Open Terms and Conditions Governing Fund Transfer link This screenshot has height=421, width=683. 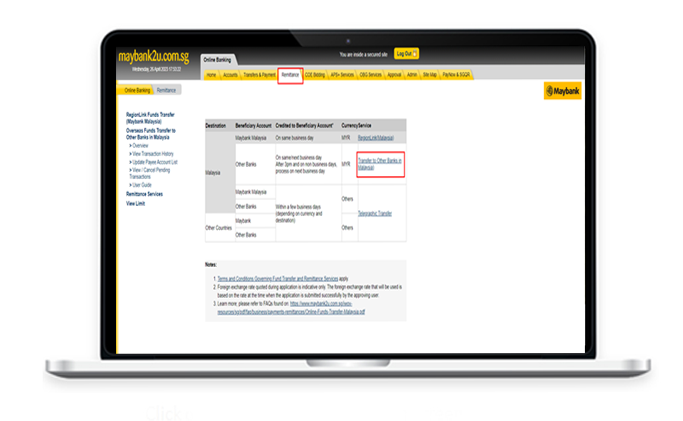coord(277,279)
